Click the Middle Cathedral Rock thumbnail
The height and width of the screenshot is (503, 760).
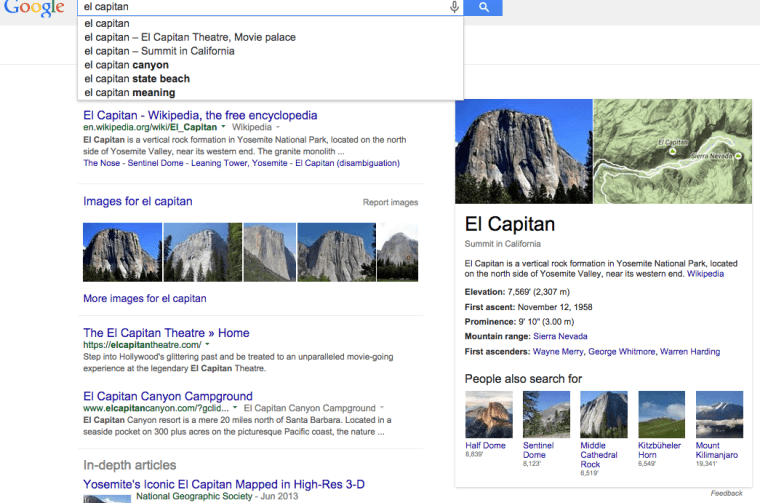click(604, 414)
